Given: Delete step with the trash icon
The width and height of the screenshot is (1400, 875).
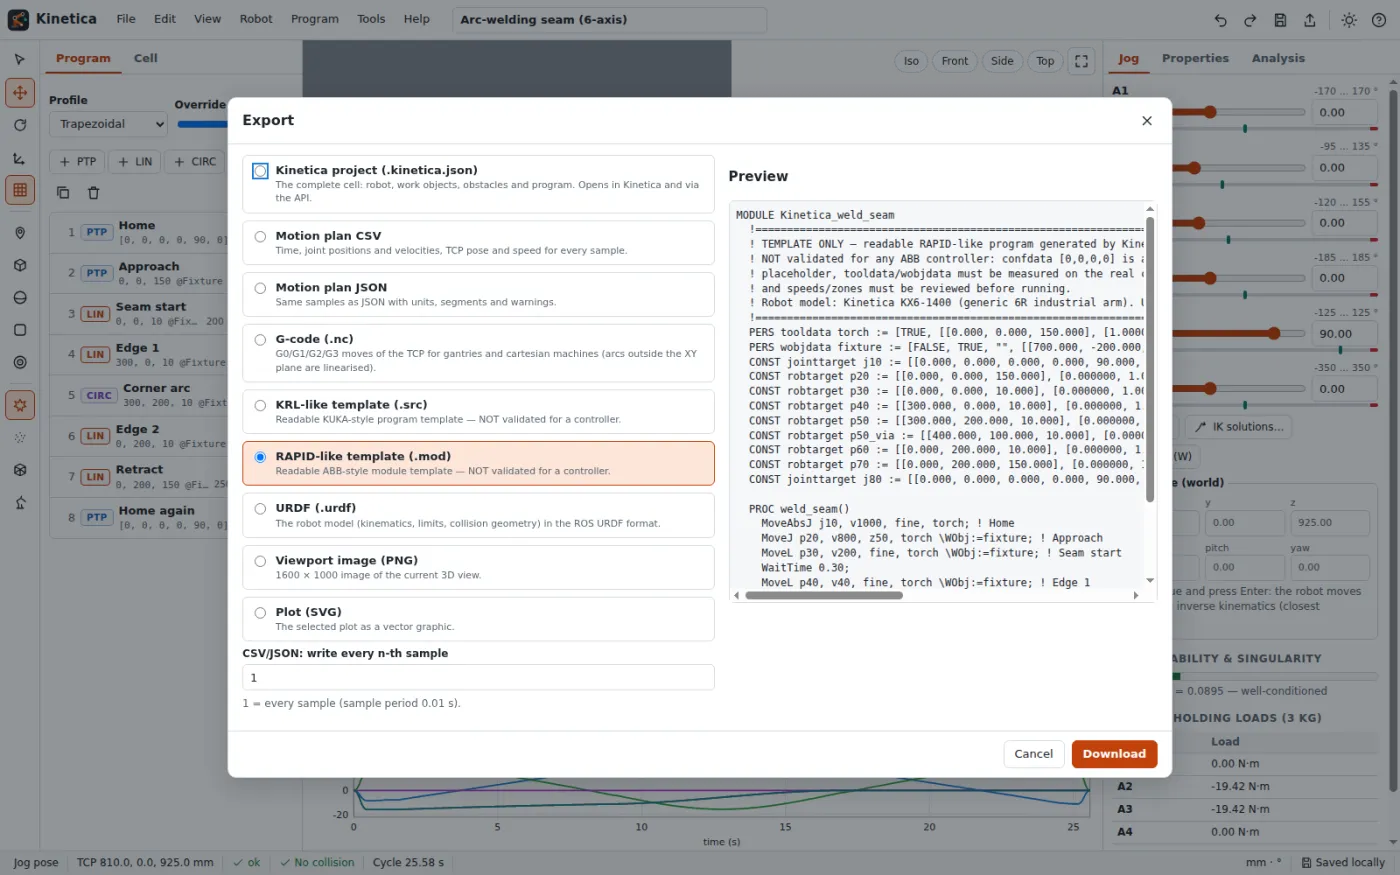Looking at the screenshot, I should [x=93, y=192].
